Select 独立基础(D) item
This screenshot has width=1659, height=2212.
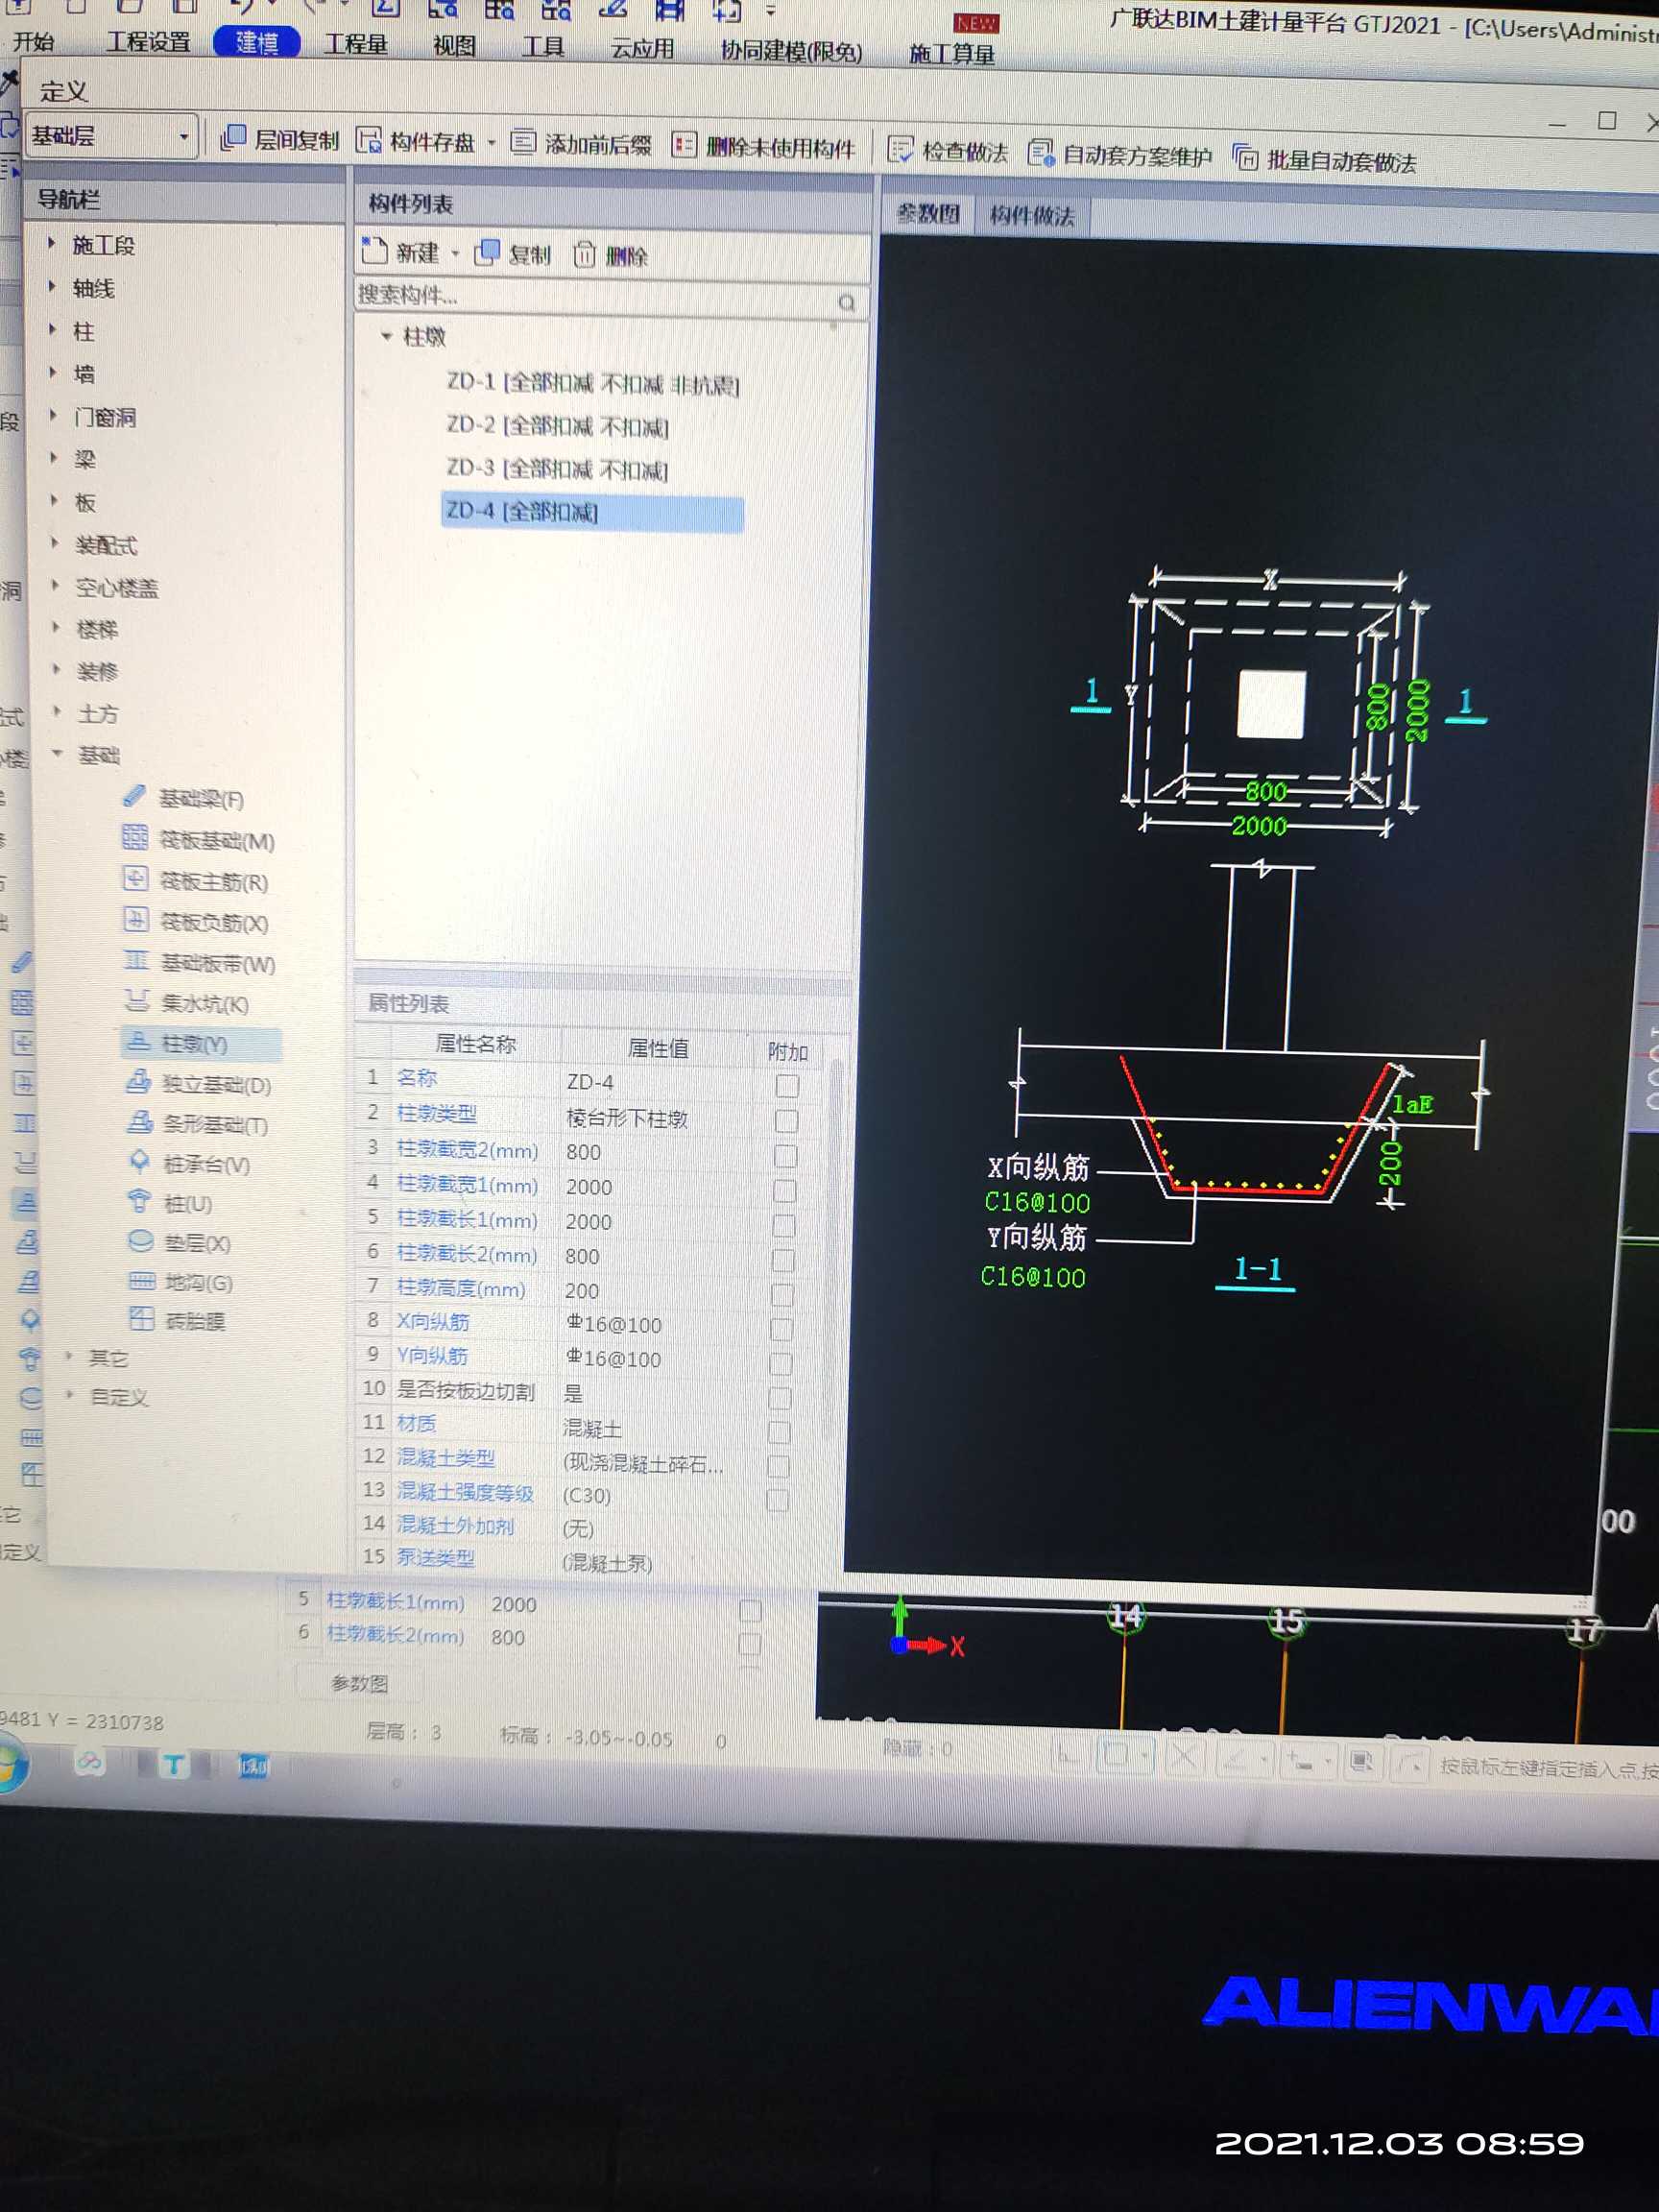[199, 1084]
